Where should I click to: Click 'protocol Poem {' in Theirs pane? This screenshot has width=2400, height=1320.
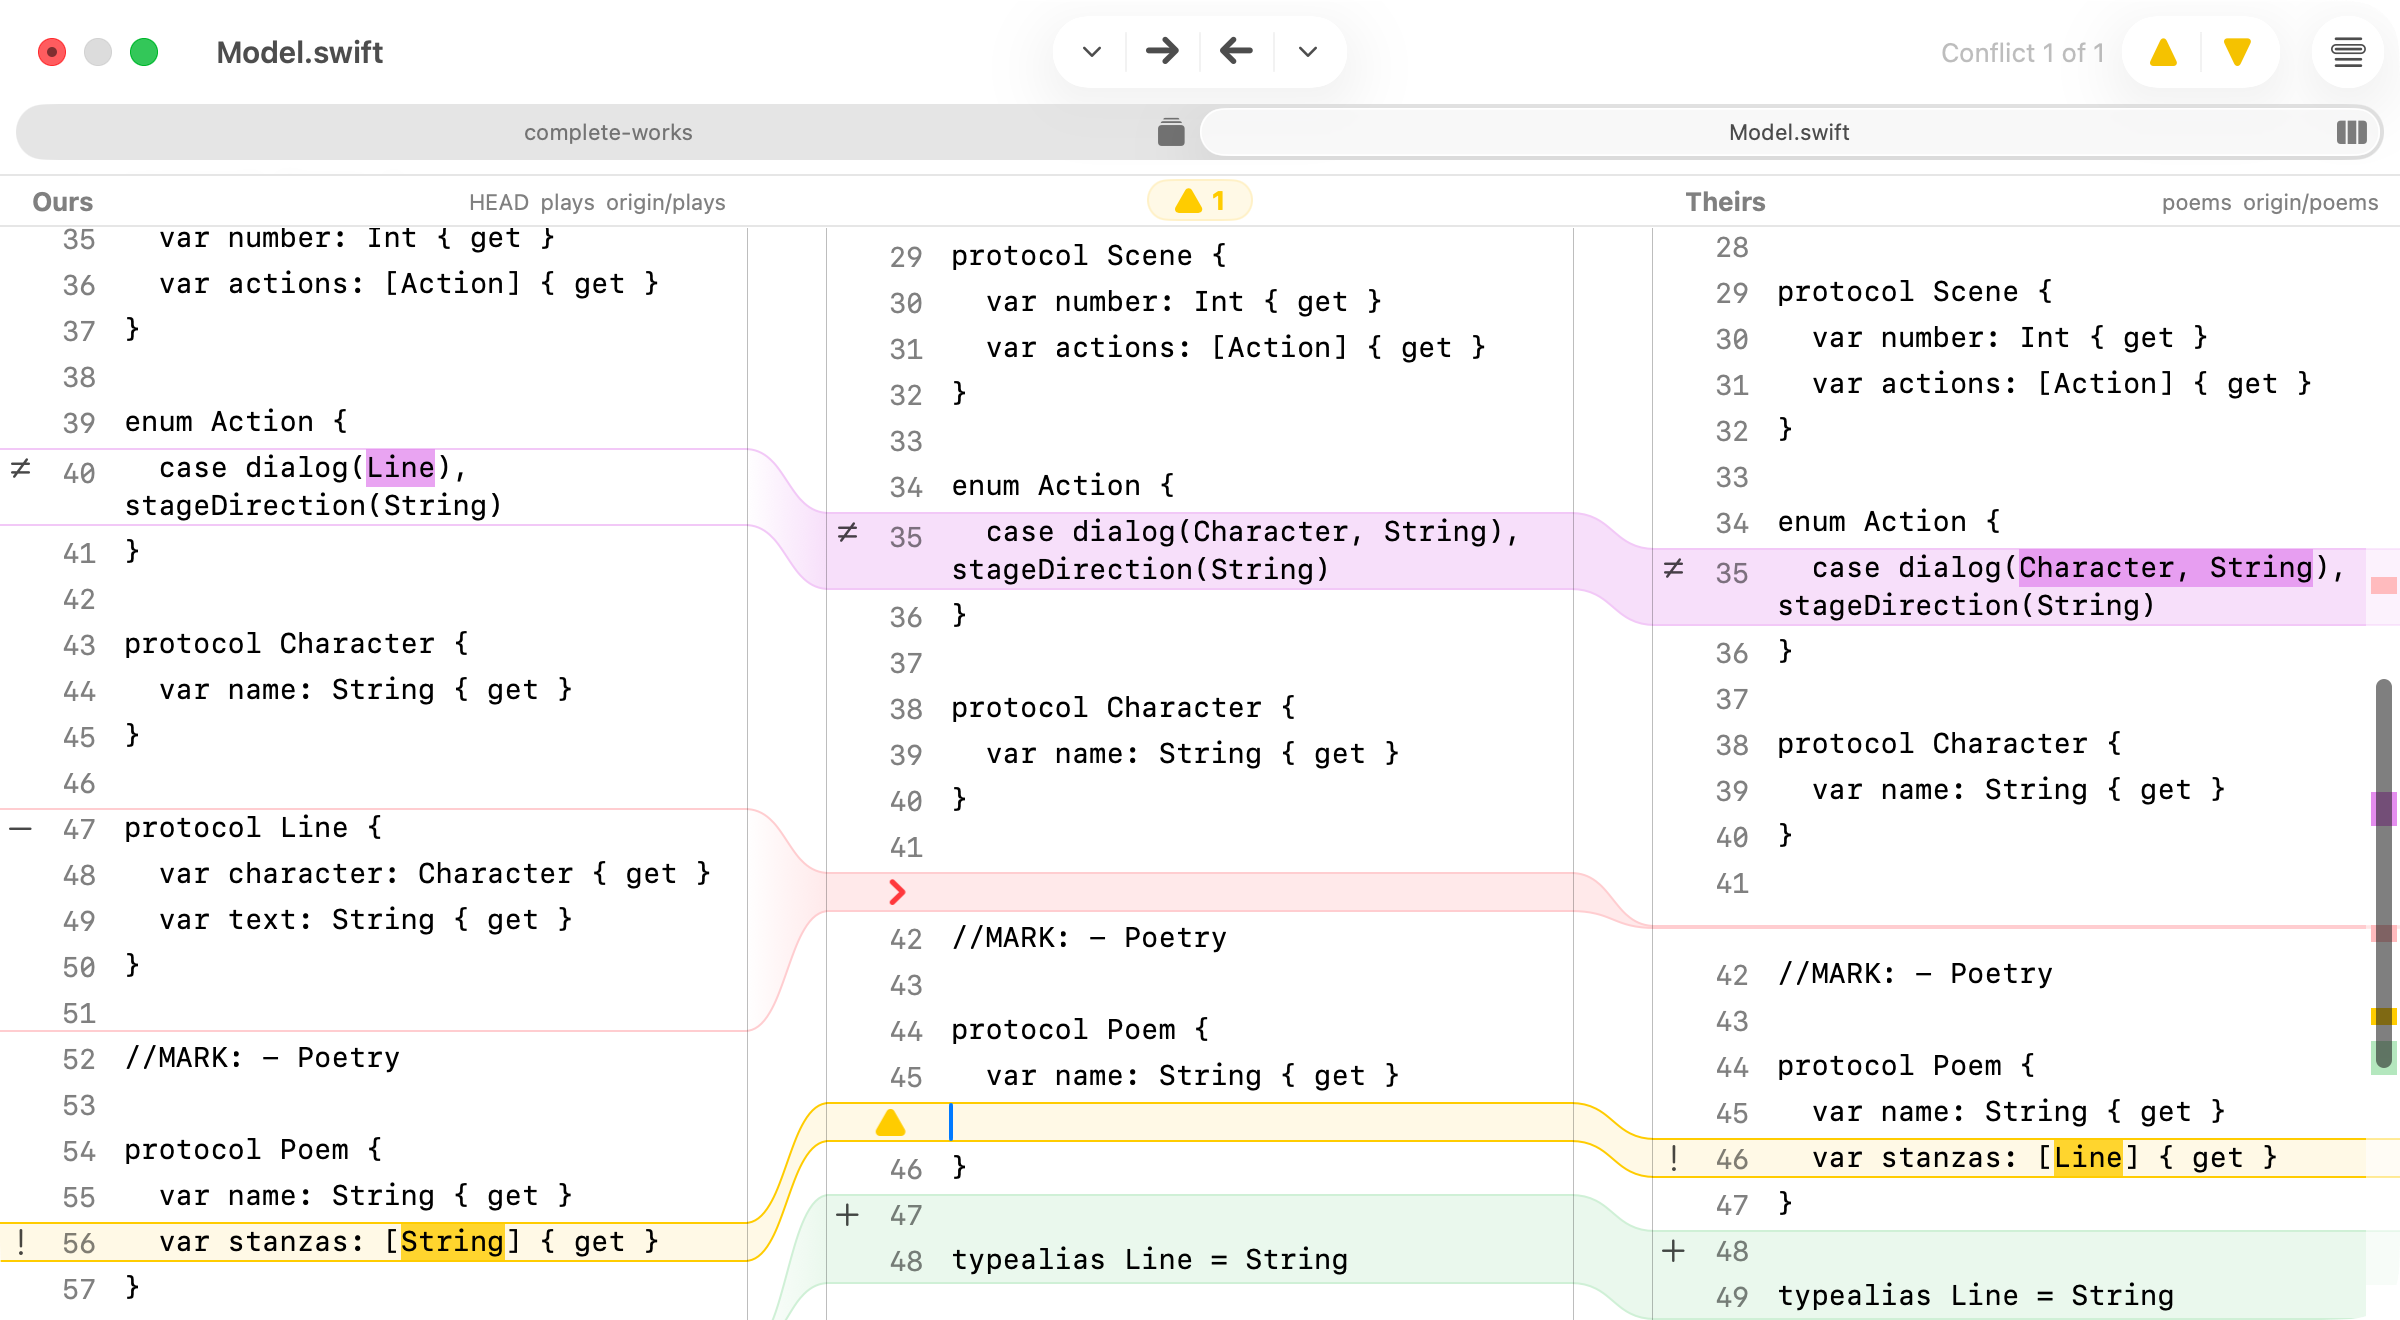tap(1906, 1065)
